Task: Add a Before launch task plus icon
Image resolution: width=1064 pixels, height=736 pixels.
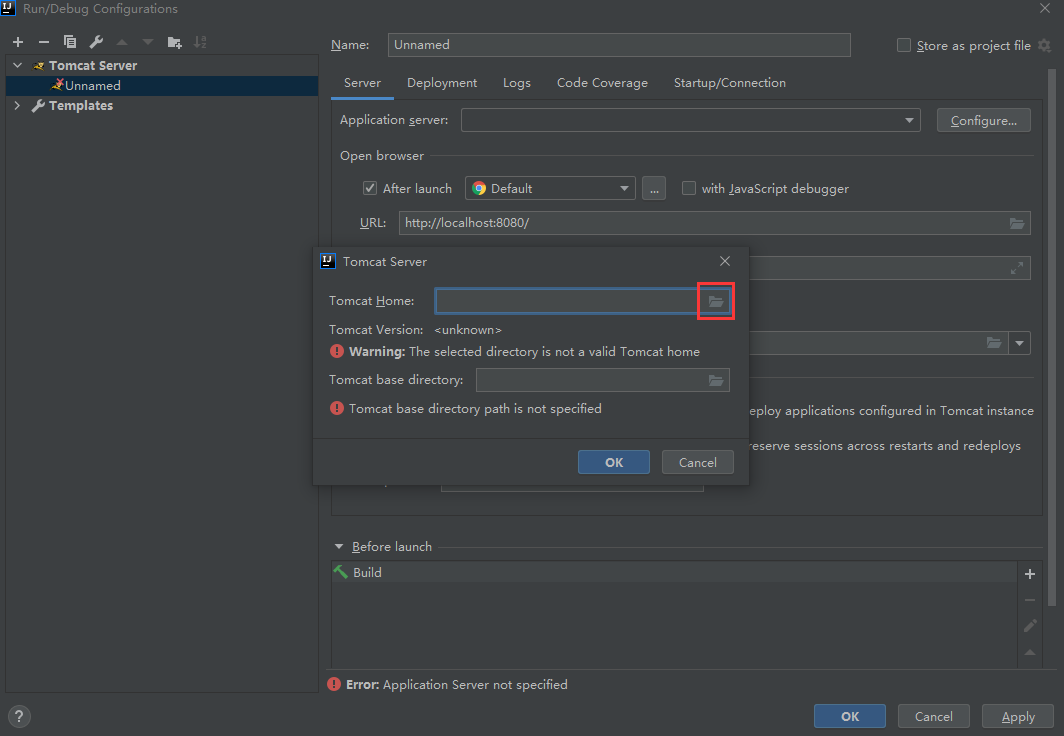Action: (1029, 574)
